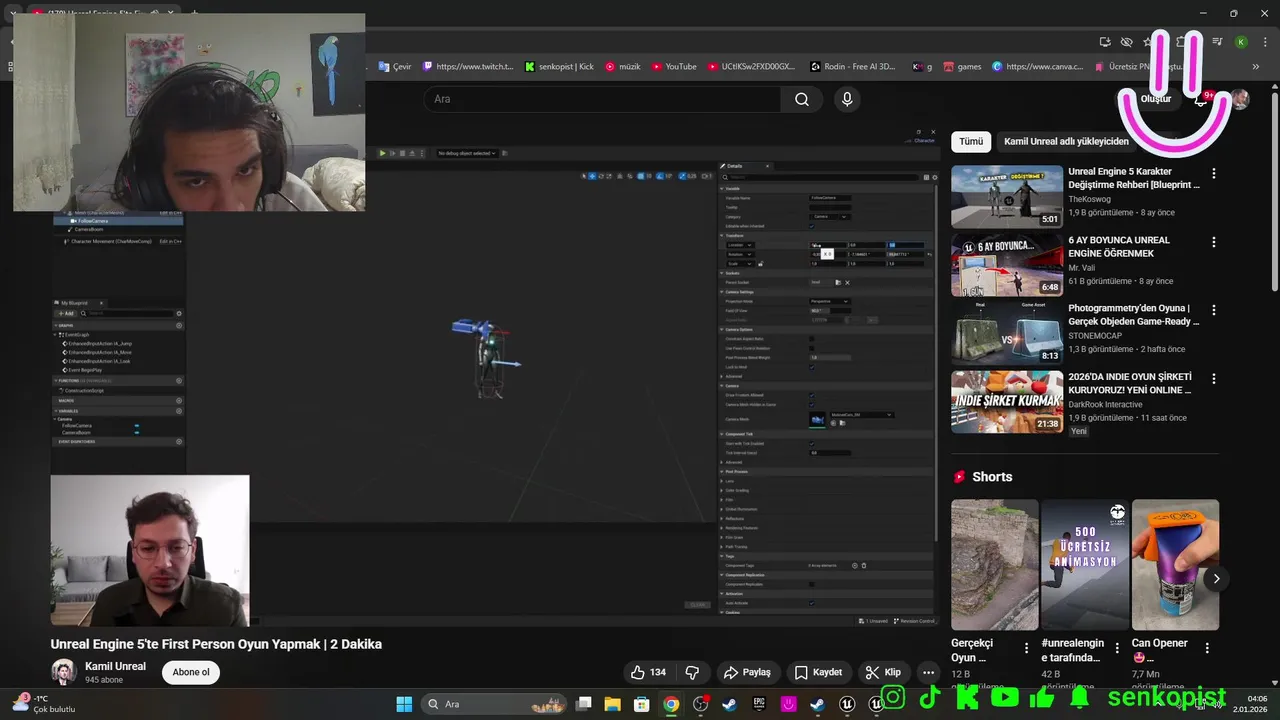Click the Shorts section heading

992,477
